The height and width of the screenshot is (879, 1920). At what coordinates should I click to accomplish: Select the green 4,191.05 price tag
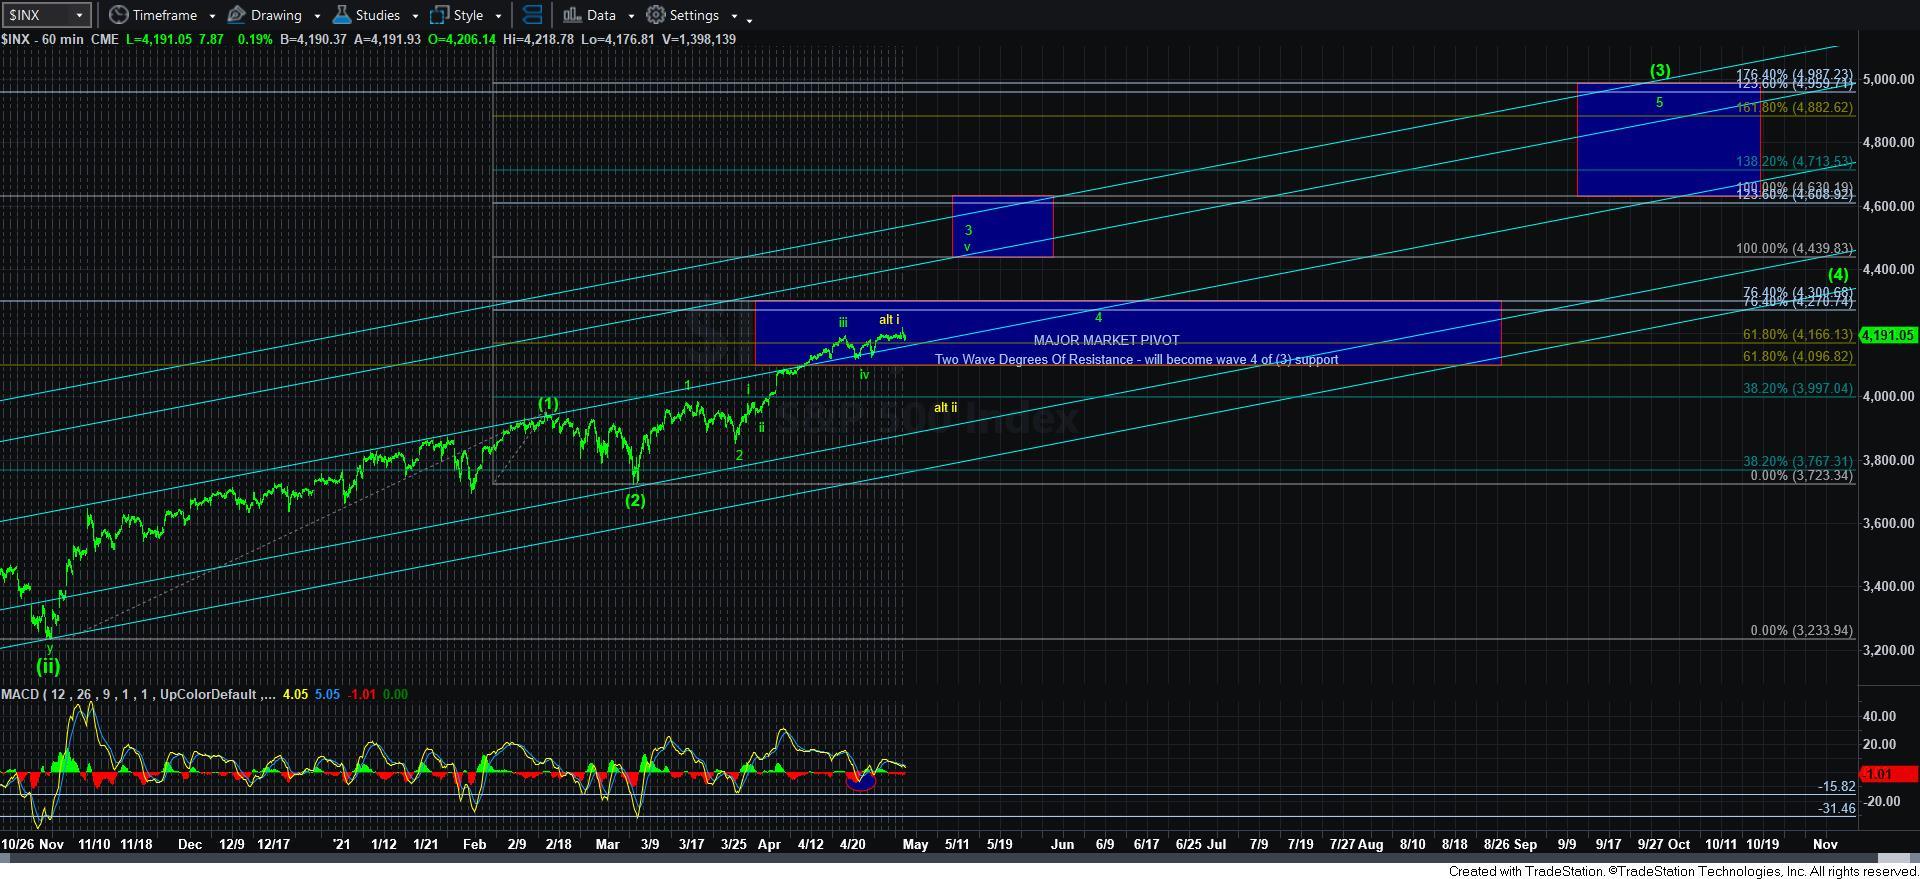point(1888,335)
